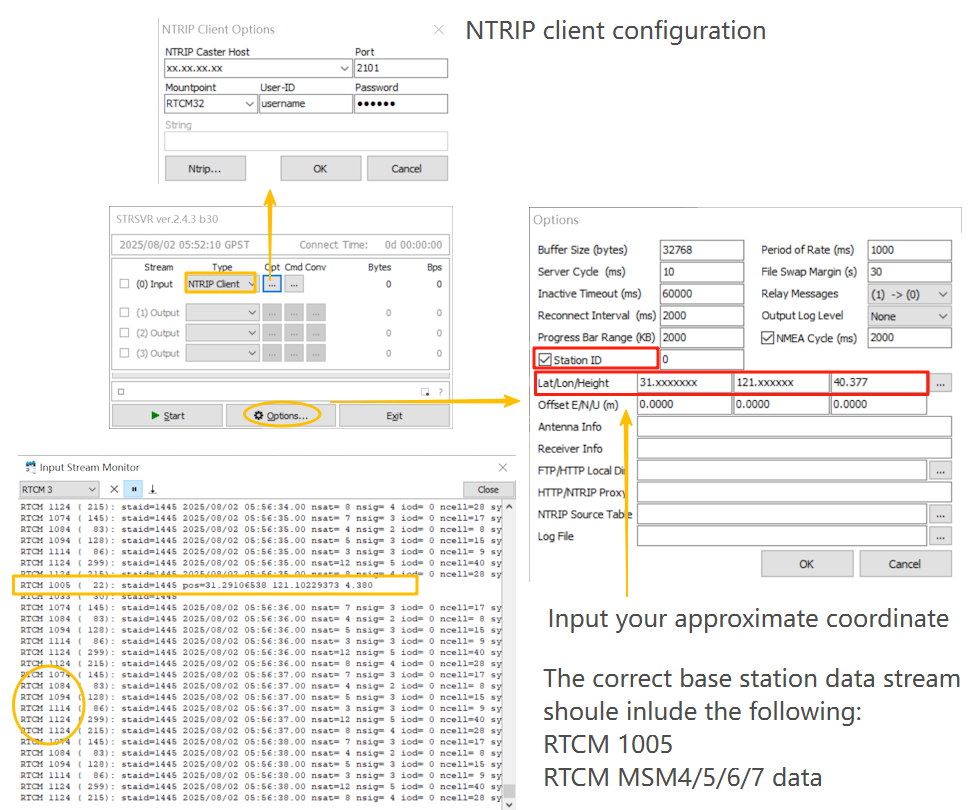Image resolution: width=980 pixels, height=810 pixels.
Task: Click the Port field showing 2101
Action: 401,68
